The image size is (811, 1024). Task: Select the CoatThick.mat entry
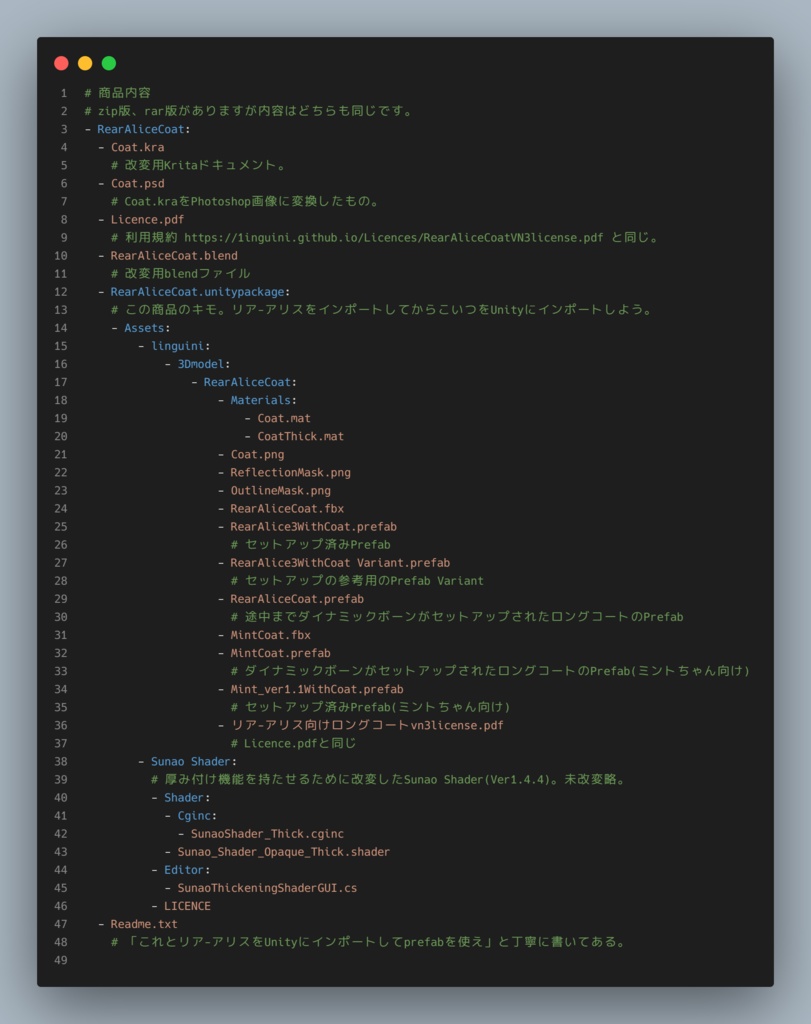tap(300, 435)
